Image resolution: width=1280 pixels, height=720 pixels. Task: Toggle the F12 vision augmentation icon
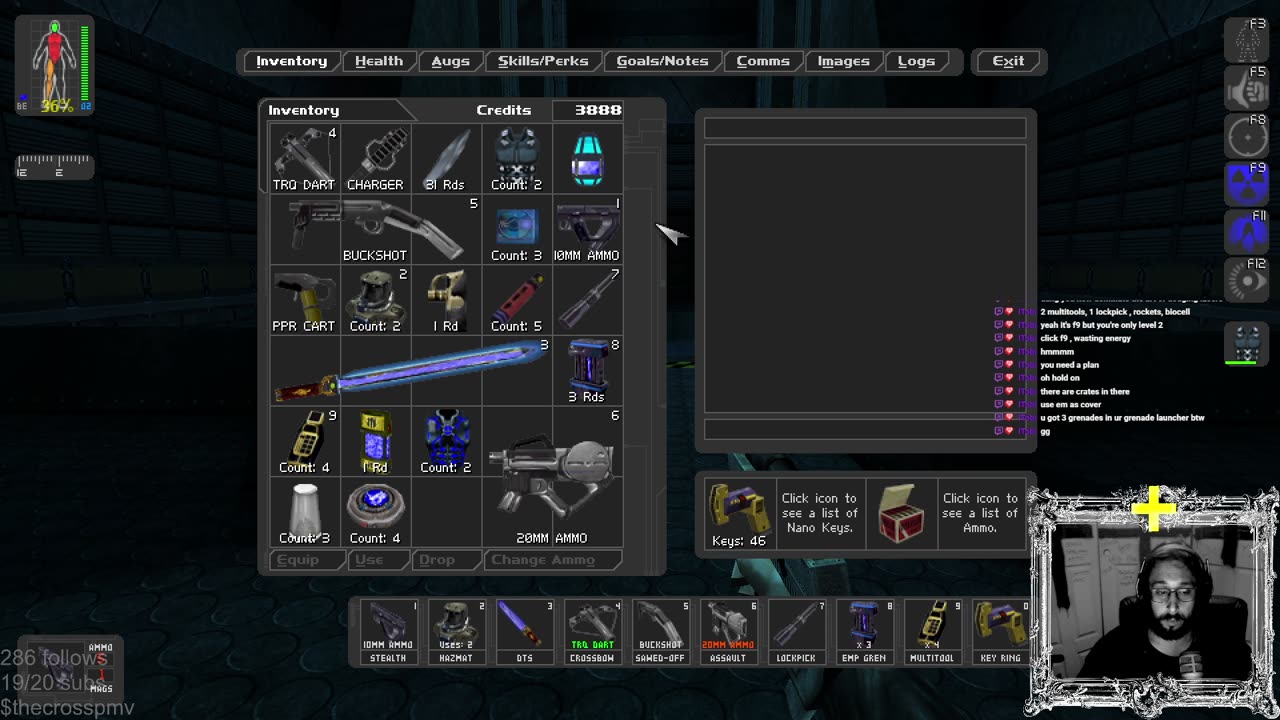[1247, 280]
